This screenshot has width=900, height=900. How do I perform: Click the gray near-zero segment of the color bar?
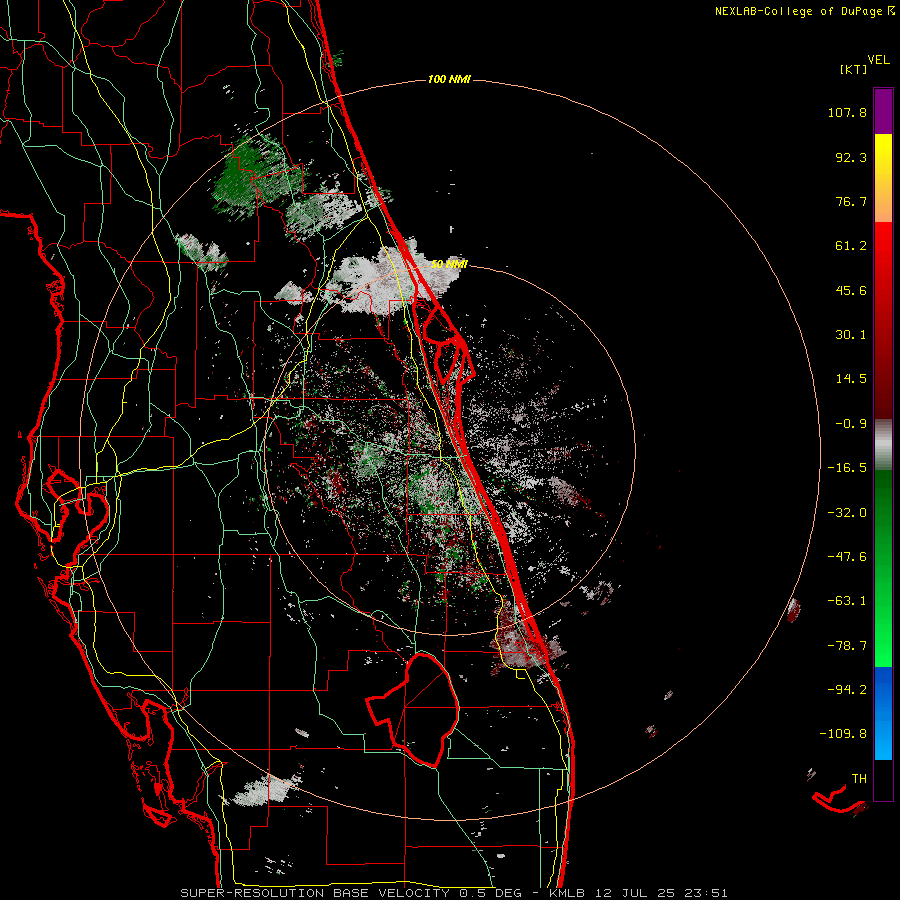[x=883, y=444]
